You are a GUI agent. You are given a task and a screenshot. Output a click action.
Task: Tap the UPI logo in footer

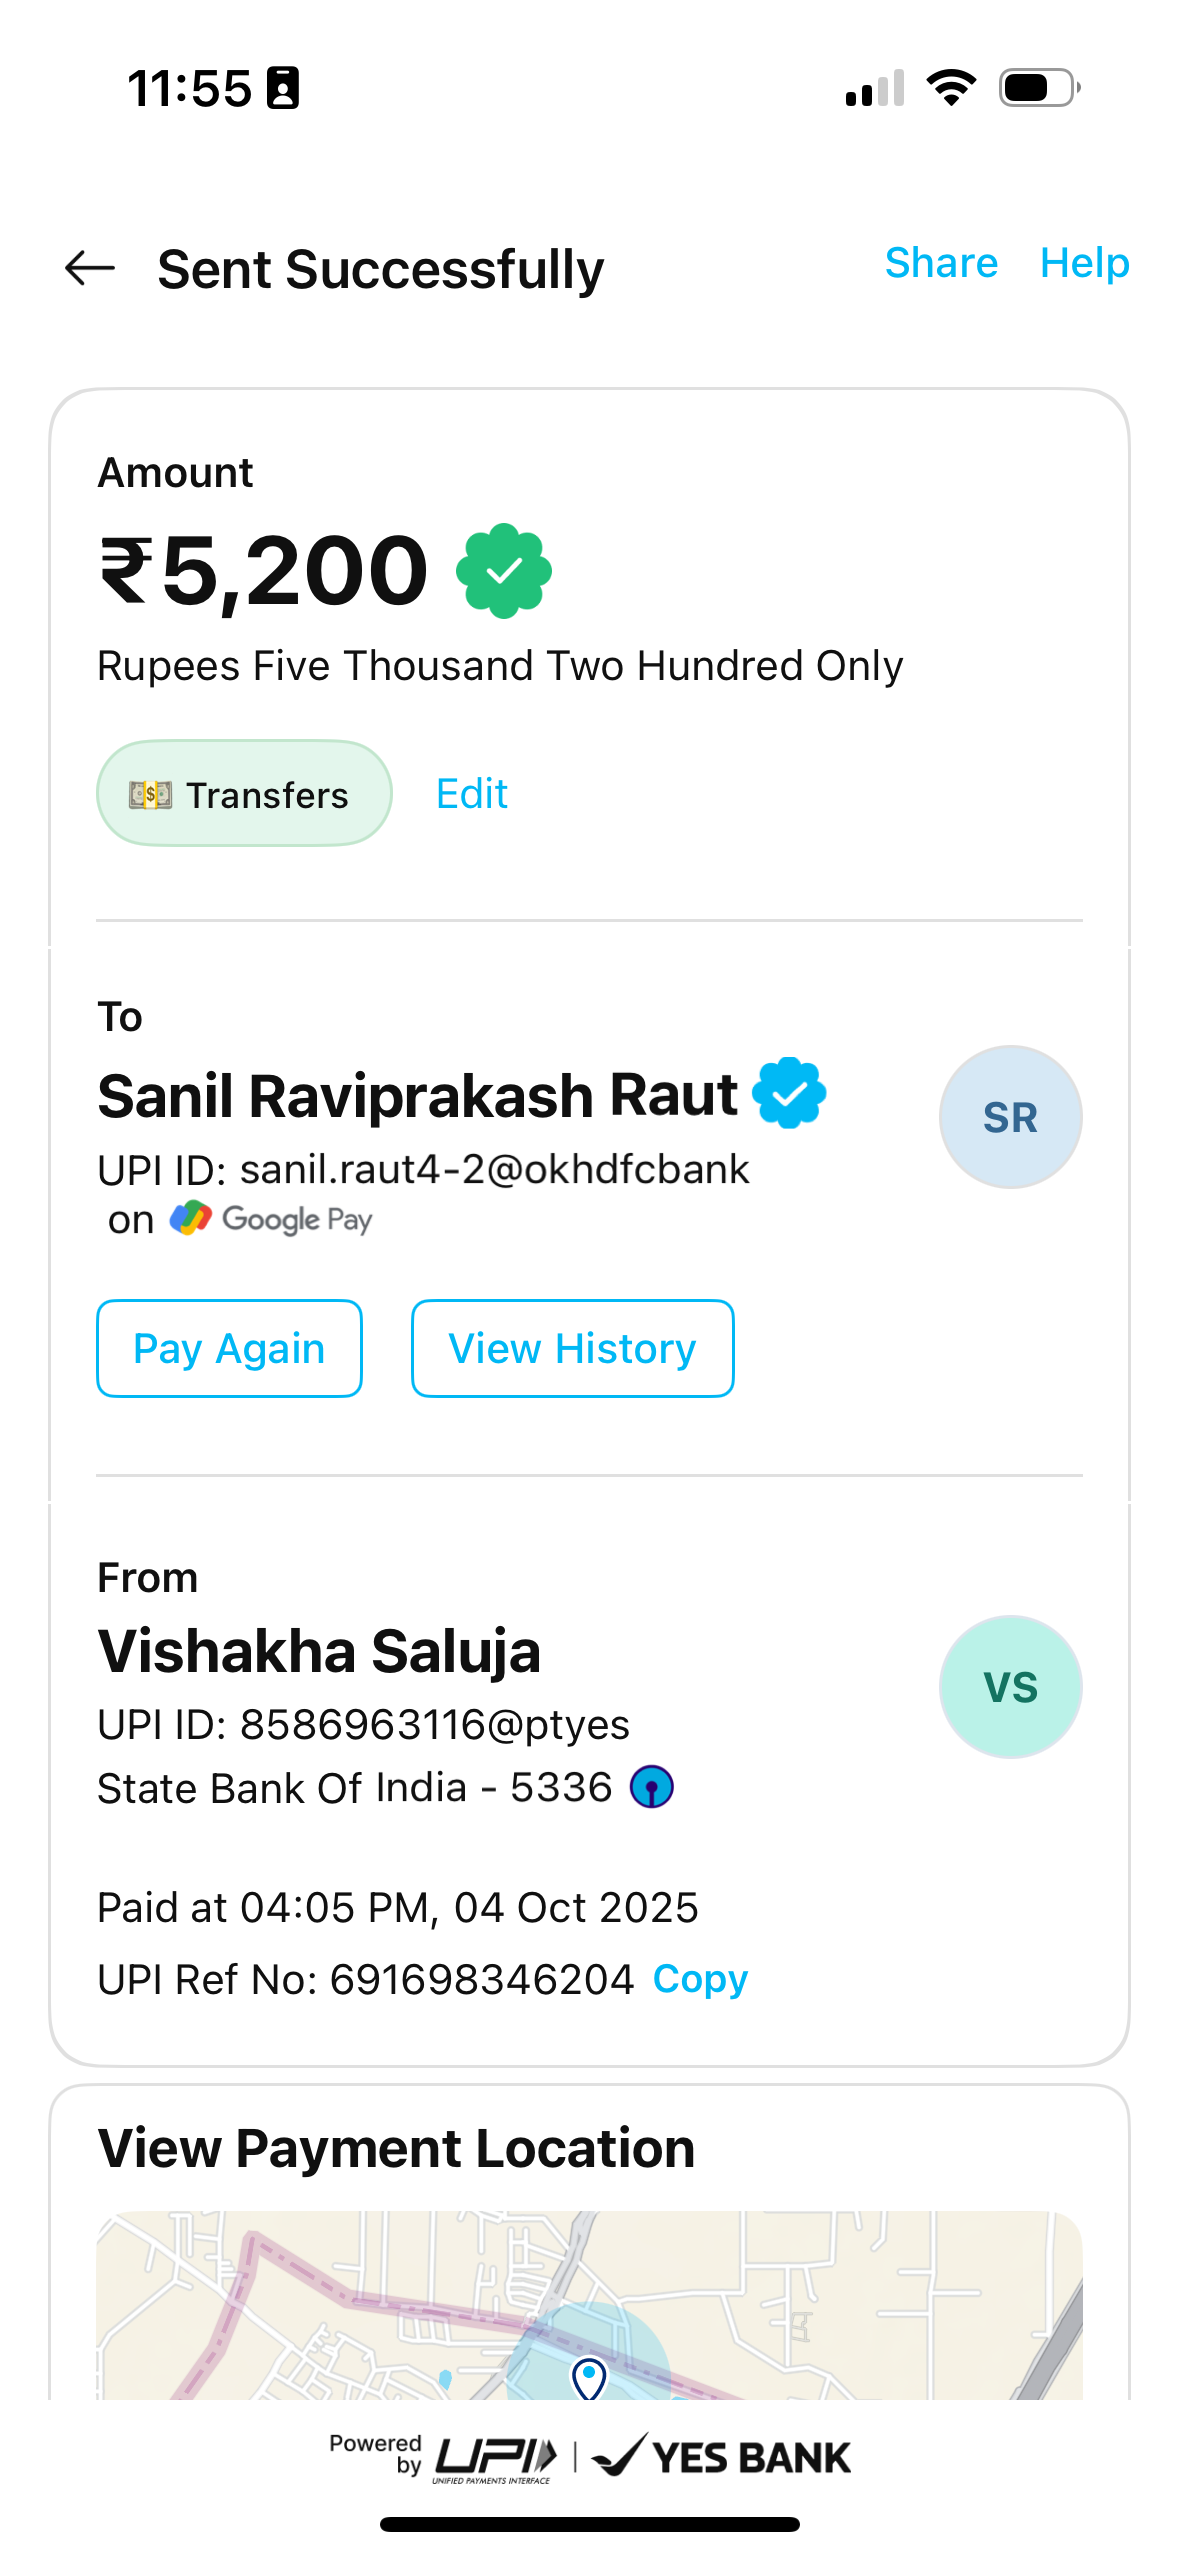pos(495,2457)
